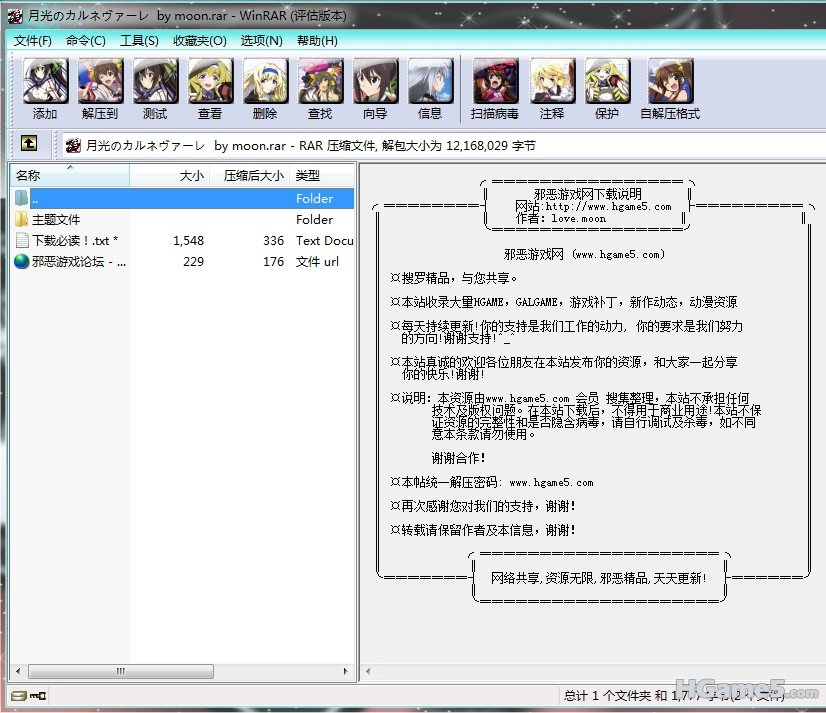Viewport: 826px width, 713px height.
Task: Open the 向导 (Wizard) toolbar icon
Action: tap(376, 81)
